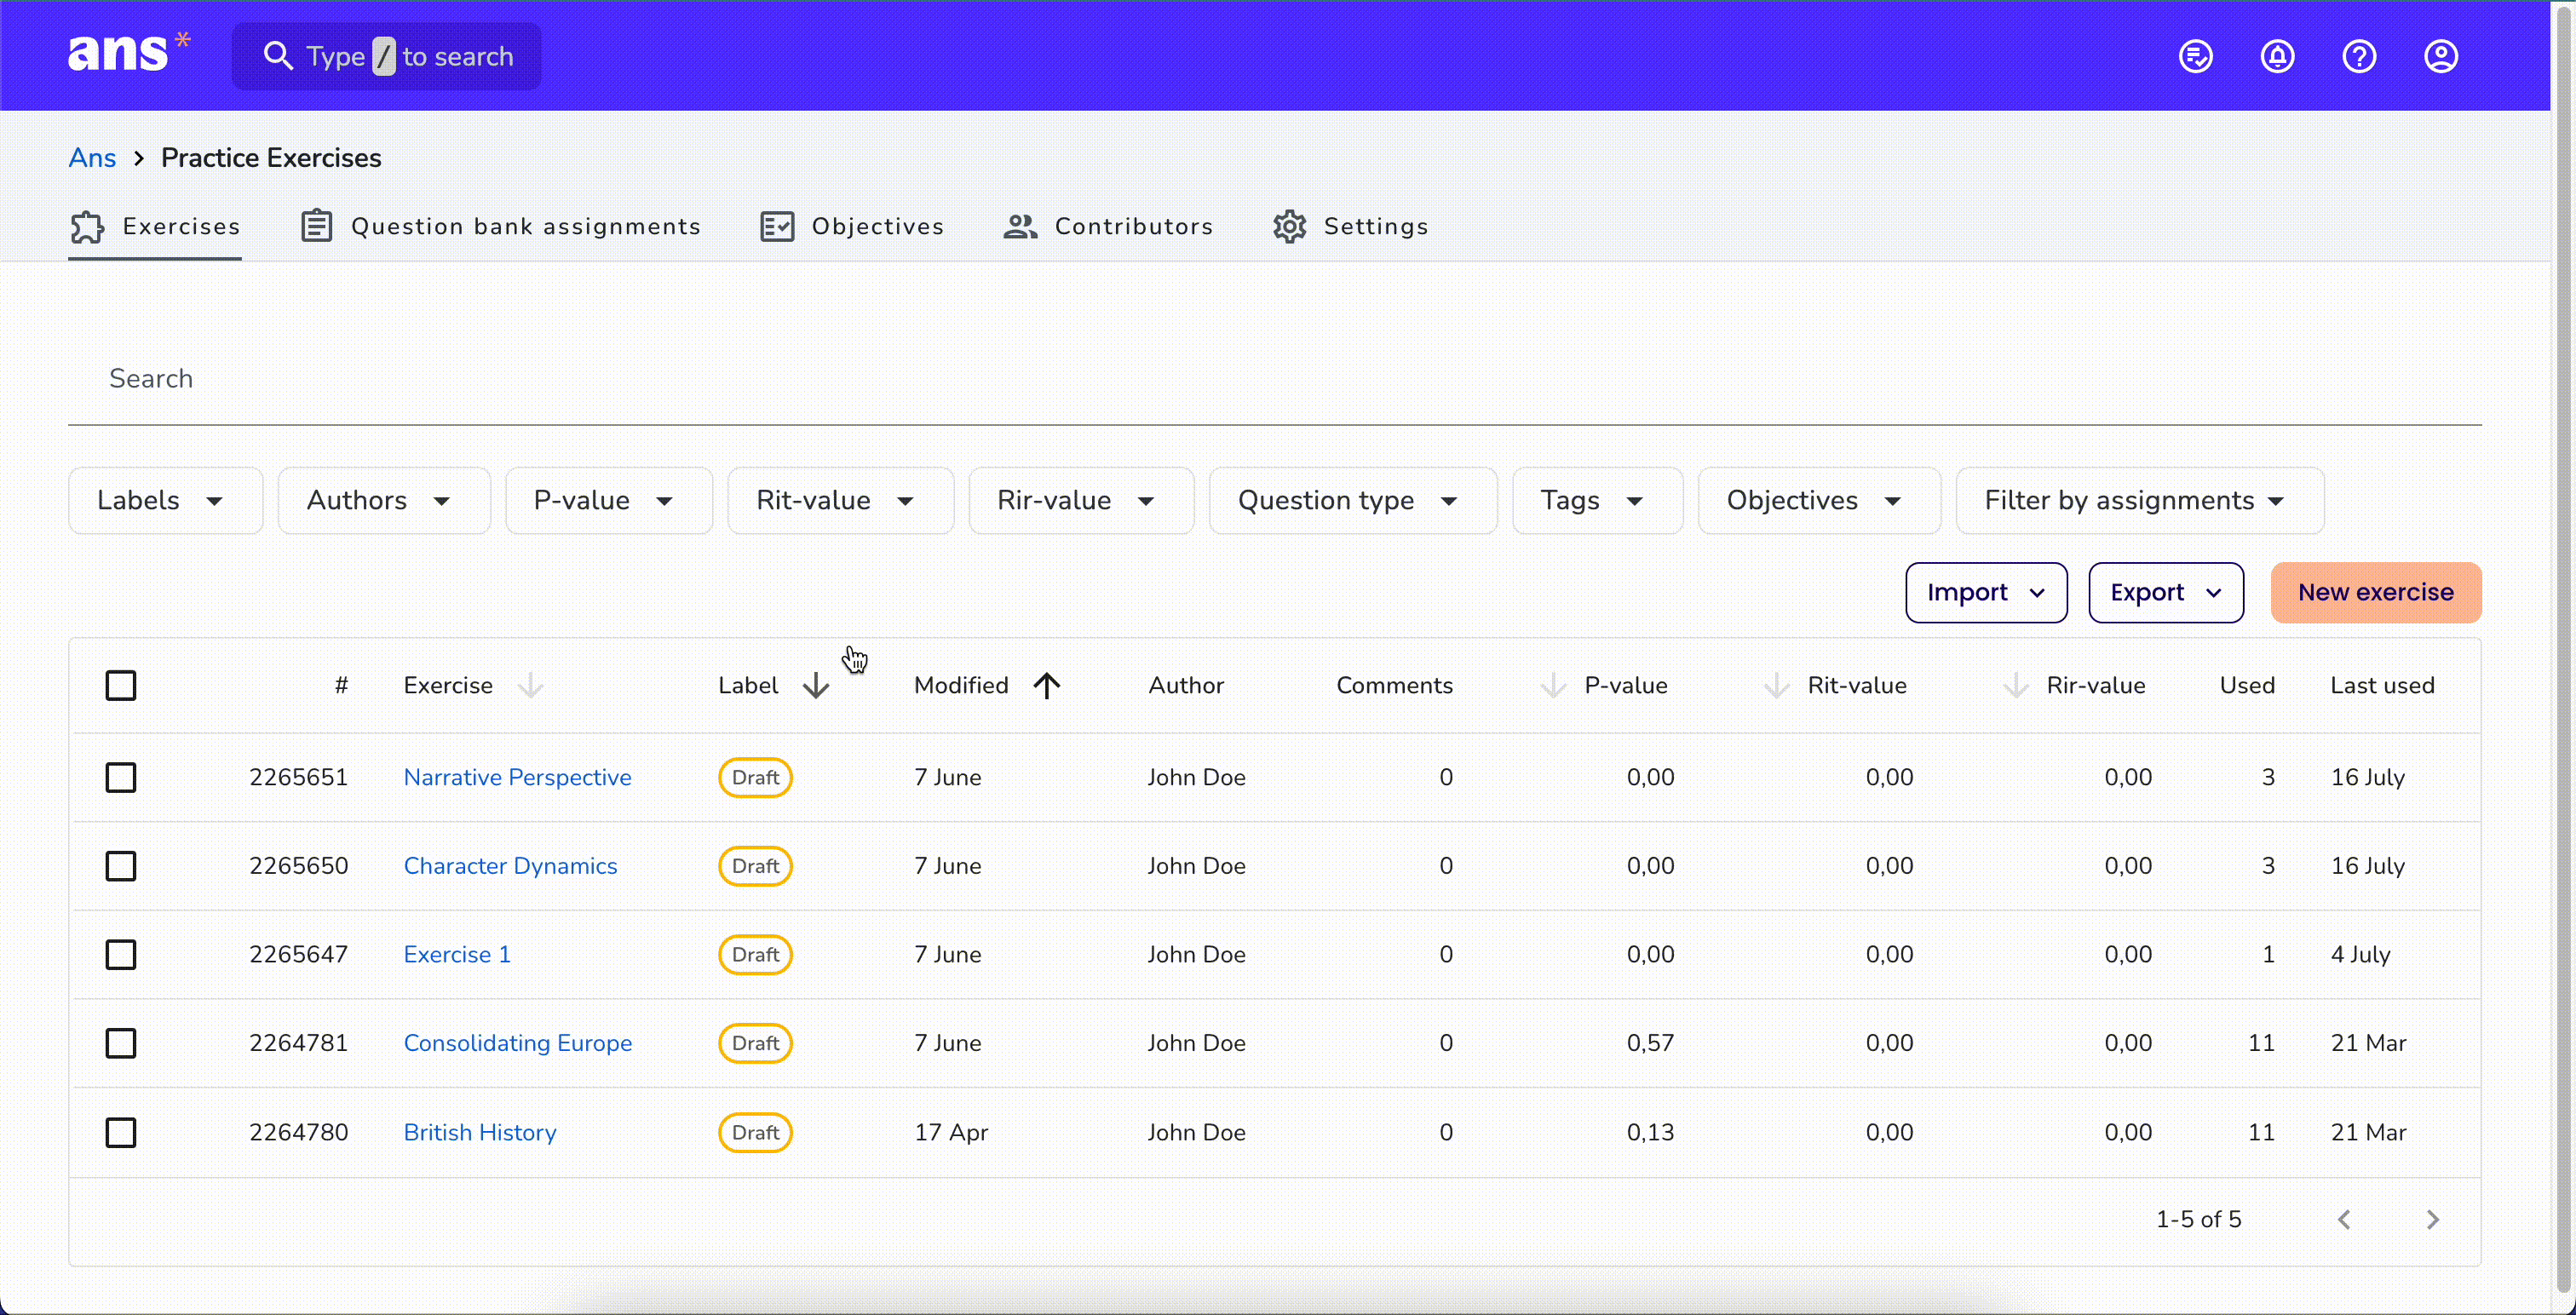Click the help question mark icon

[x=2359, y=56]
